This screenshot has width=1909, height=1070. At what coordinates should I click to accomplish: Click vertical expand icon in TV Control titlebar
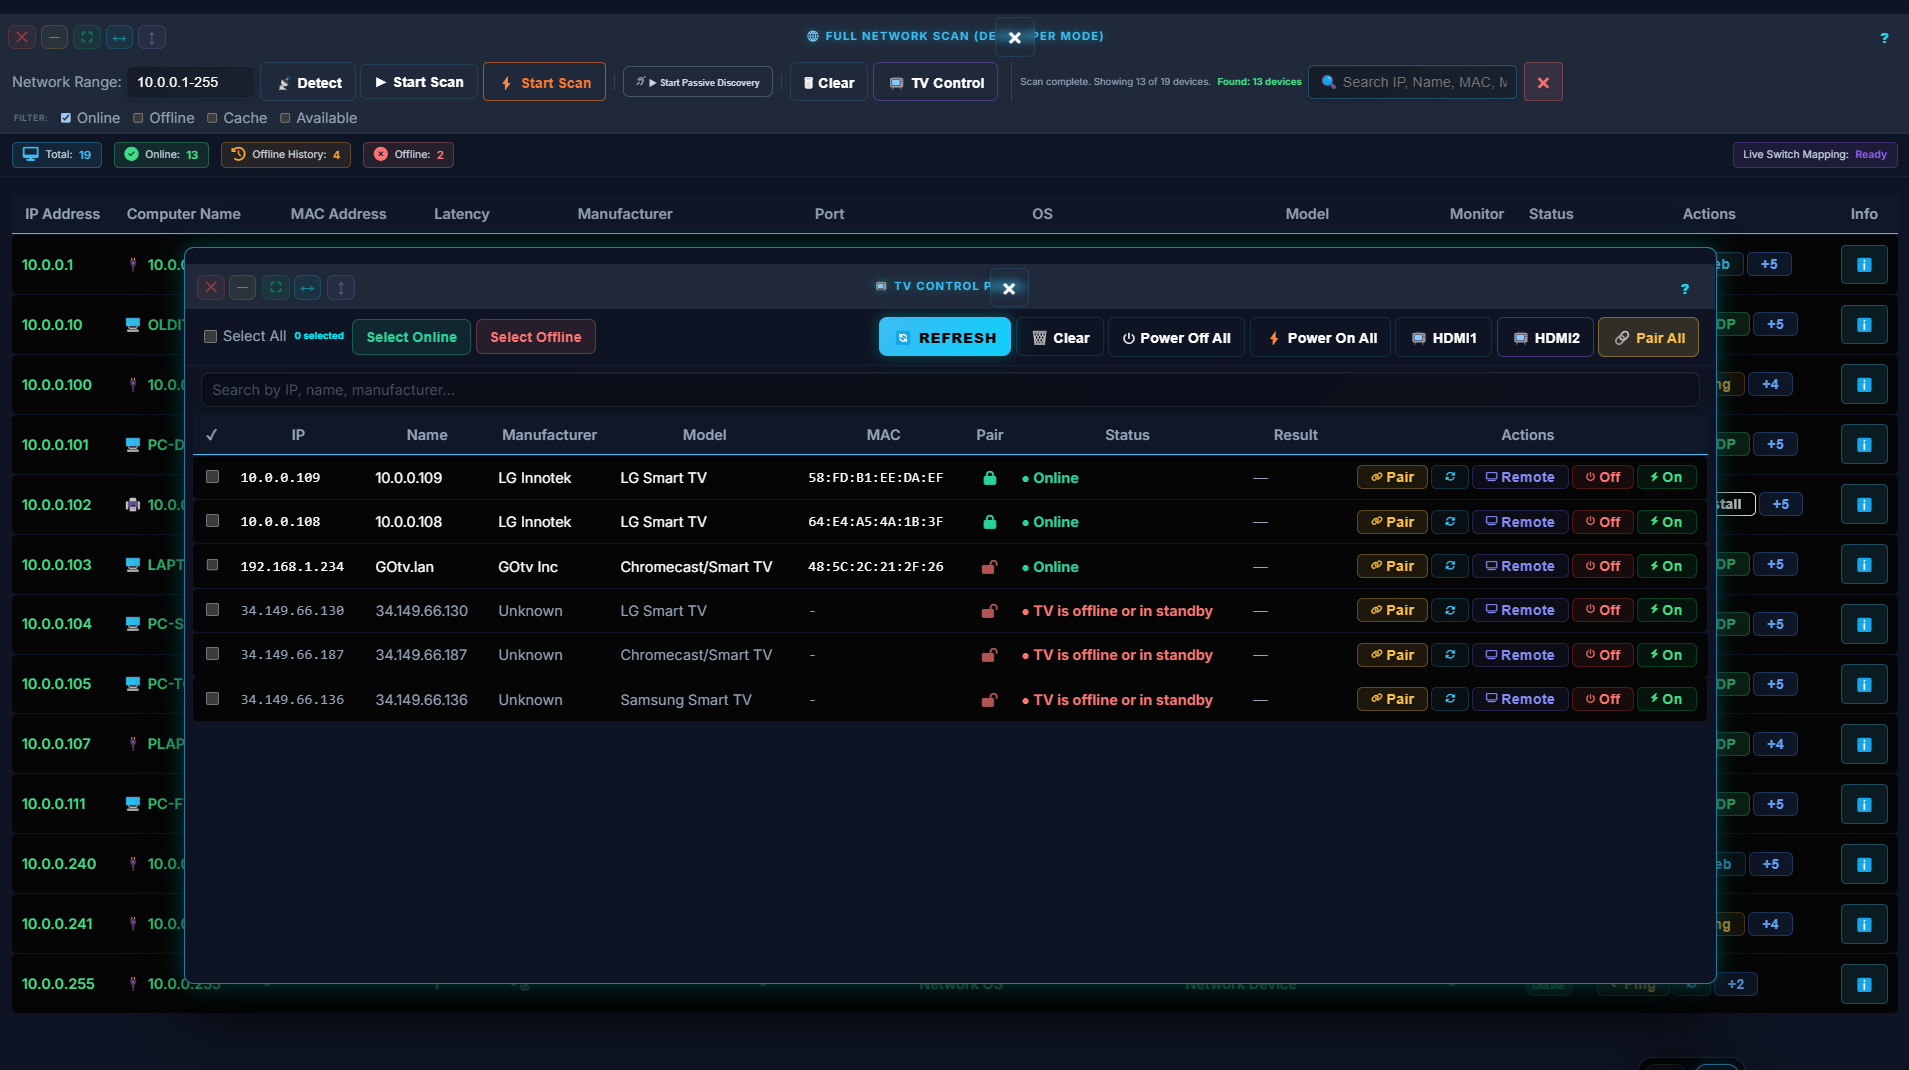[340, 288]
